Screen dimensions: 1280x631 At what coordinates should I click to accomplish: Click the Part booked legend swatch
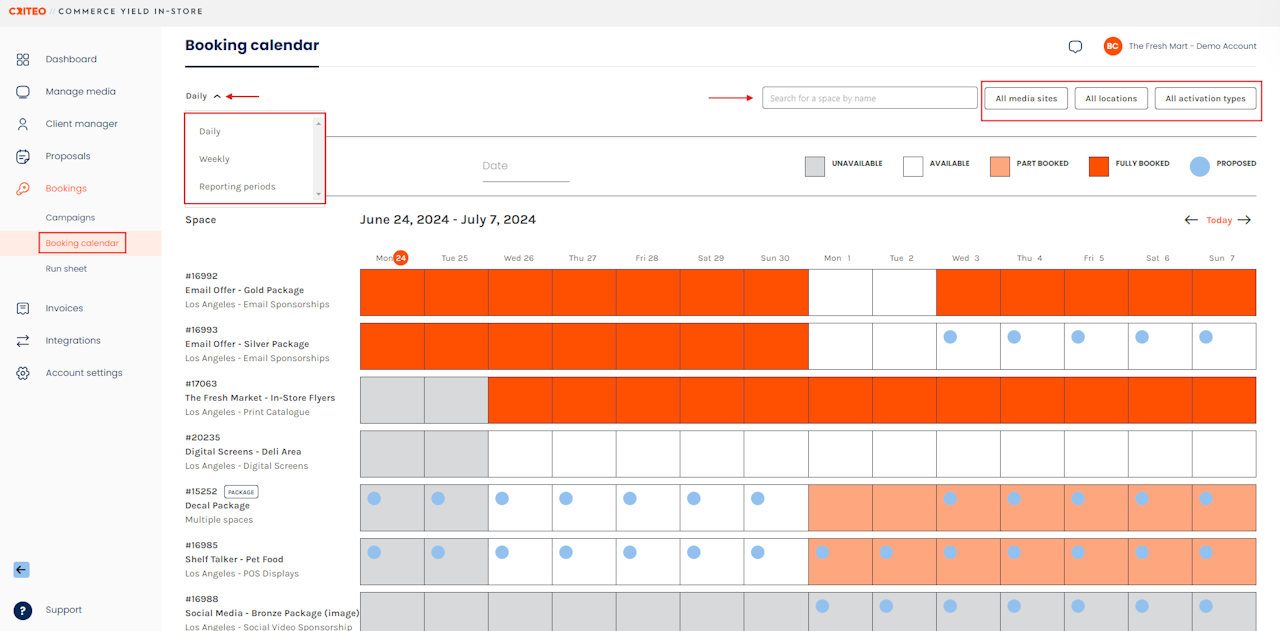(x=1000, y=166)
